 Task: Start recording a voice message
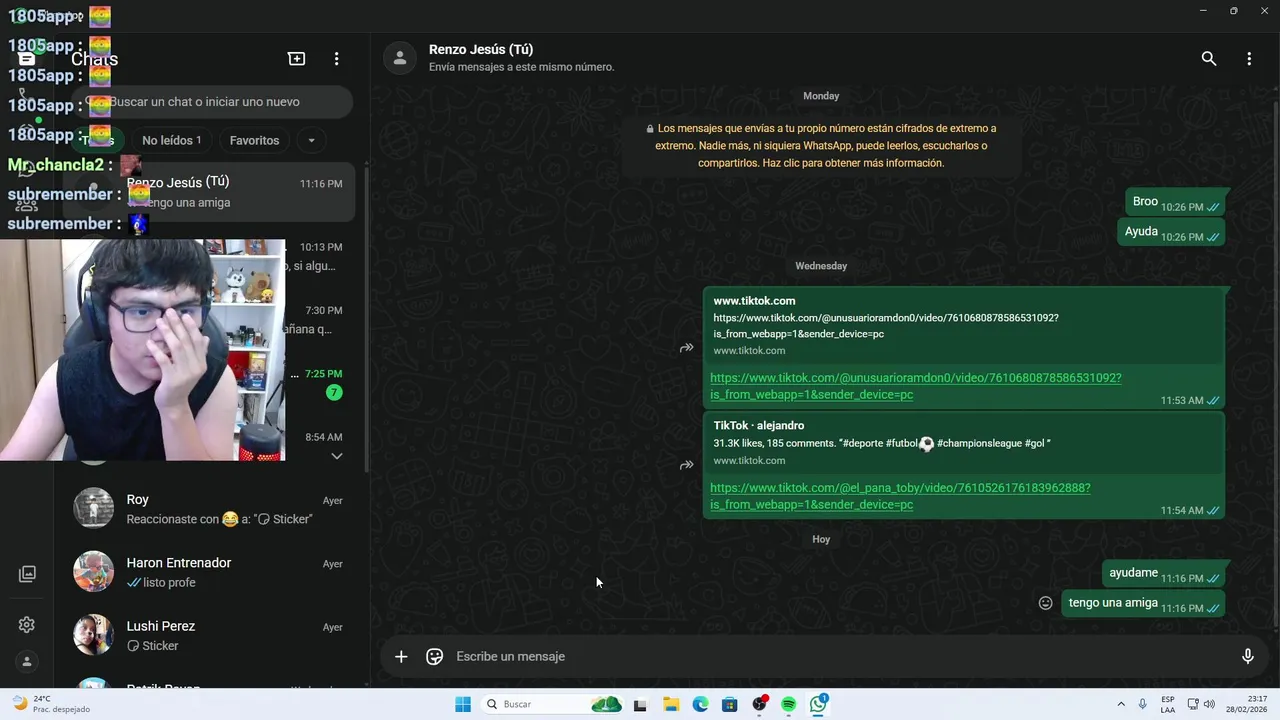click(x=1248, y=656)
